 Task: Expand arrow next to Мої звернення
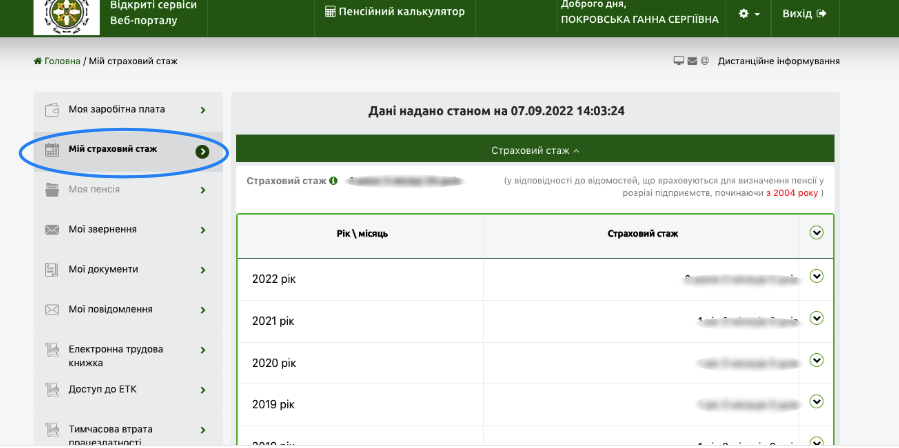point(203,231)
